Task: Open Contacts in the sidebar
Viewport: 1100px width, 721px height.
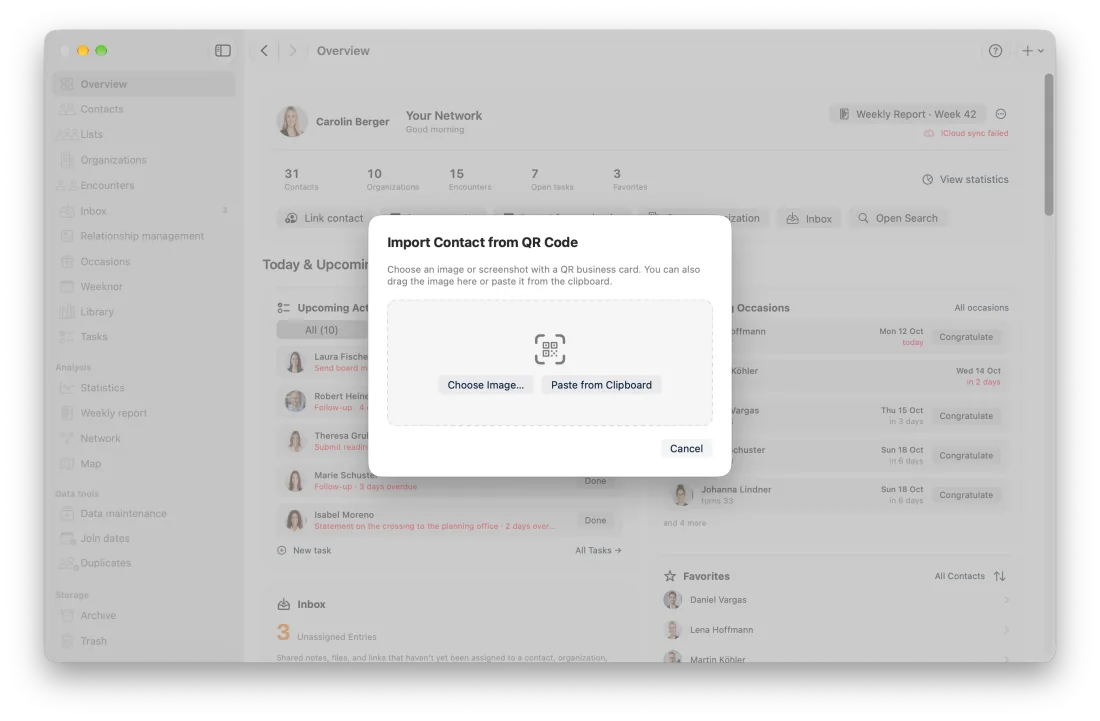Action: [144, 109]
